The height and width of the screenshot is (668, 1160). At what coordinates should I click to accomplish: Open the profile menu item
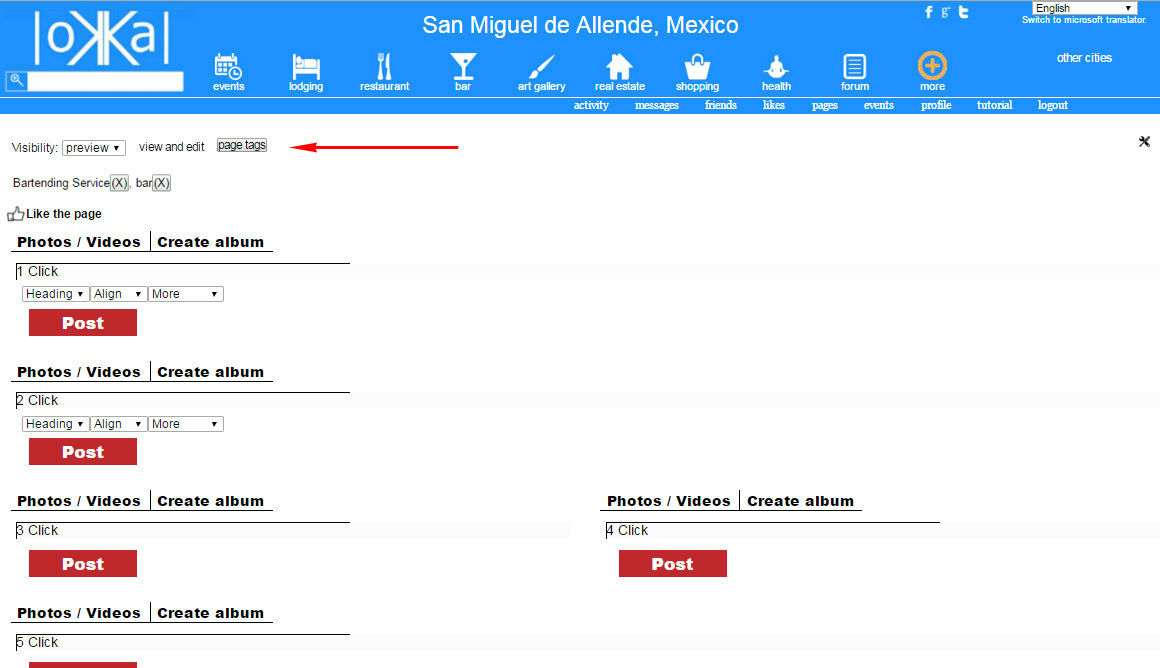point(936,105)
